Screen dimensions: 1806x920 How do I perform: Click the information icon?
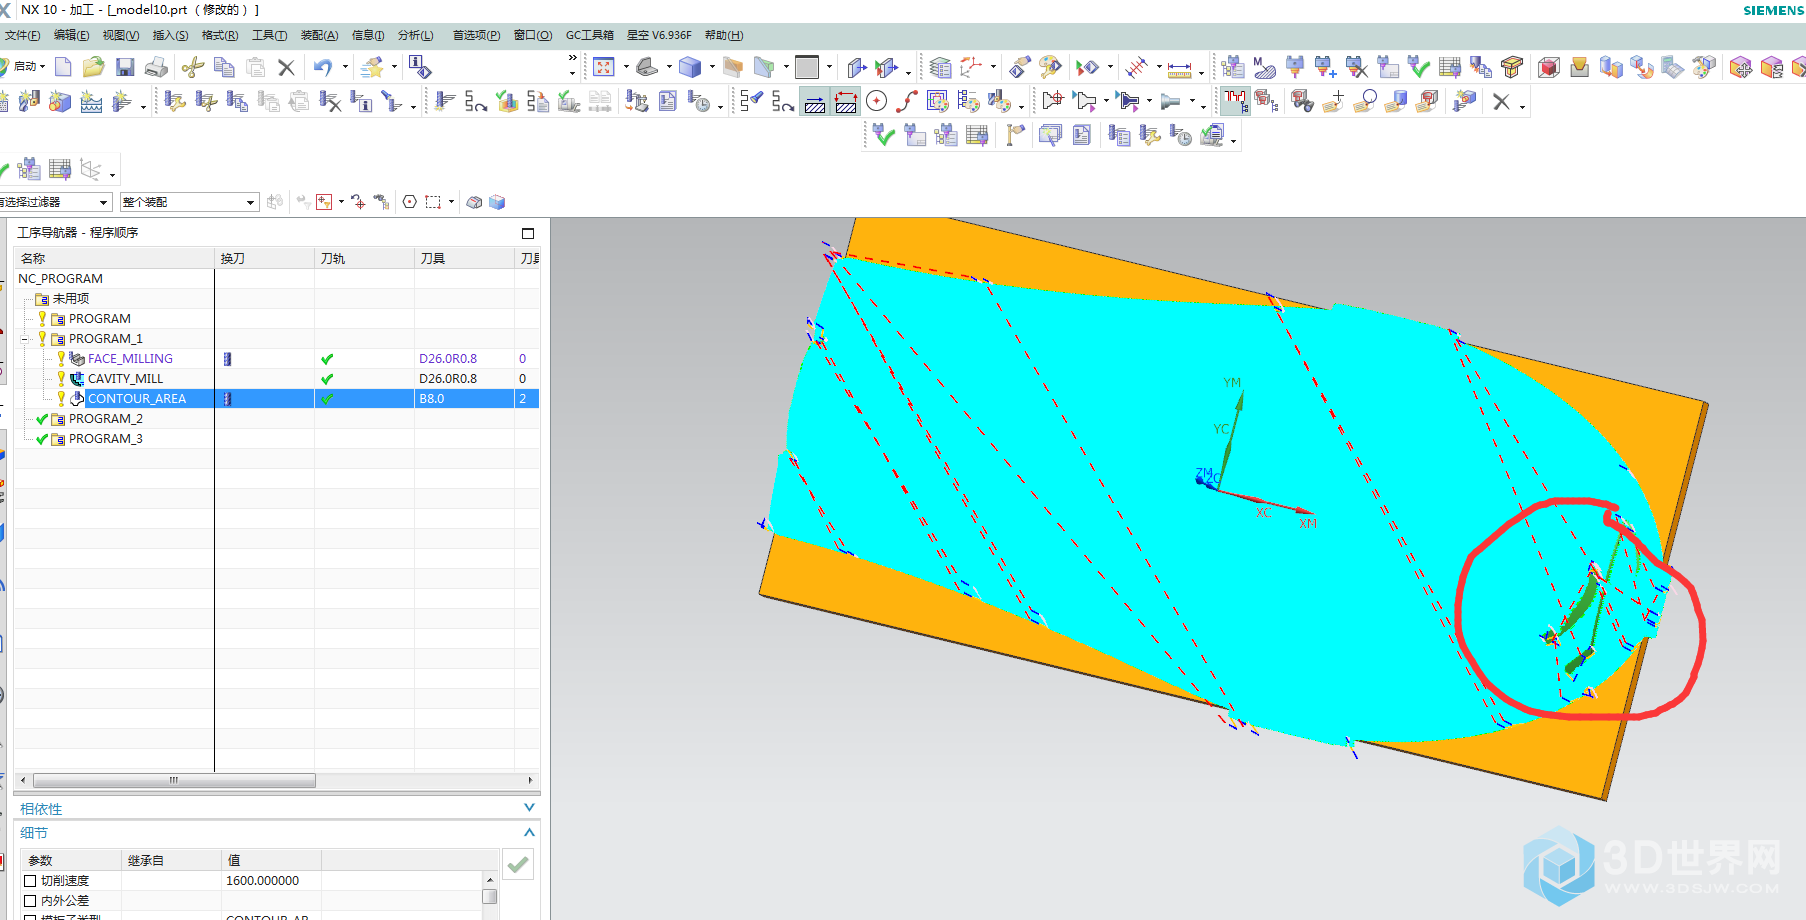(420, 67)
